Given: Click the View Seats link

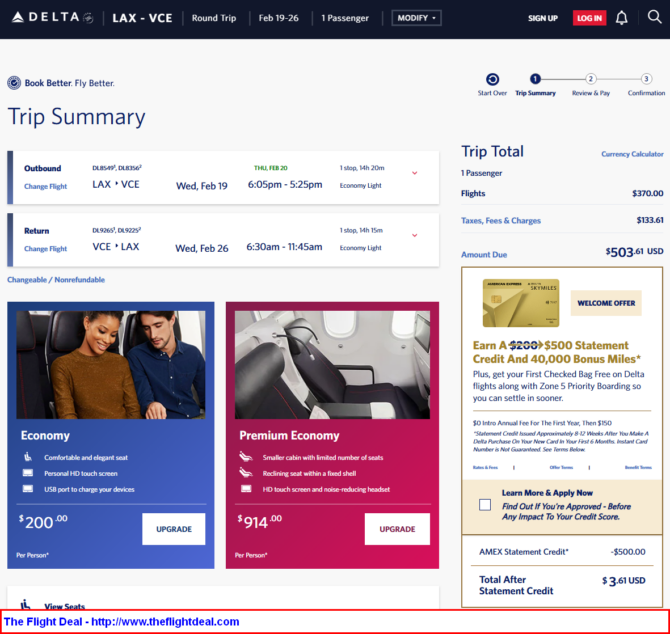Looking at the screenshot, I should pyautogui.click(x=65, y=606).
